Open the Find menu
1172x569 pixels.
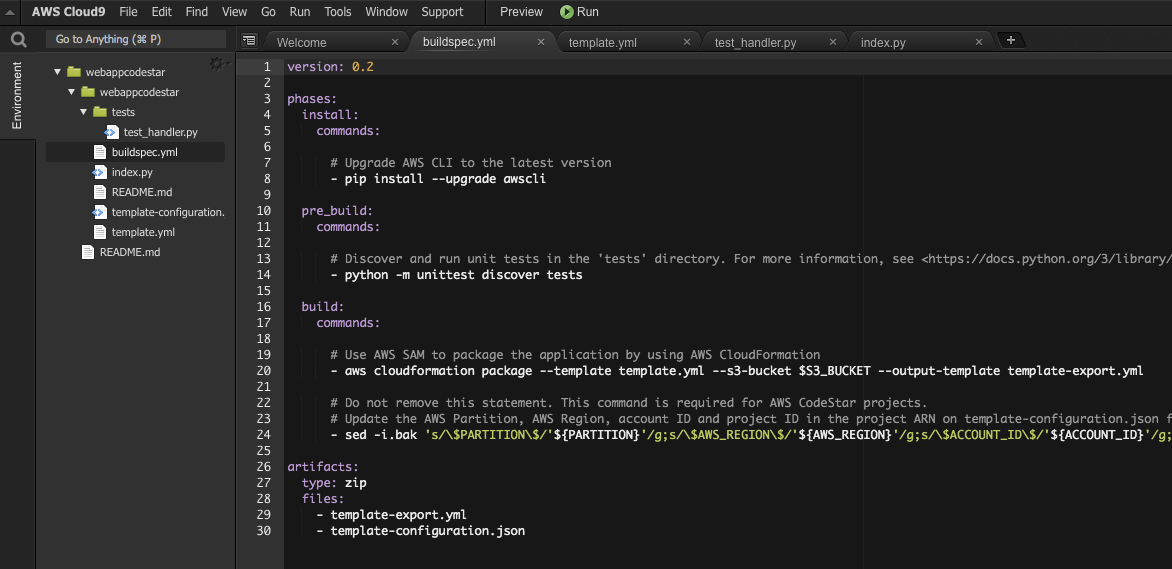point(197,12)
